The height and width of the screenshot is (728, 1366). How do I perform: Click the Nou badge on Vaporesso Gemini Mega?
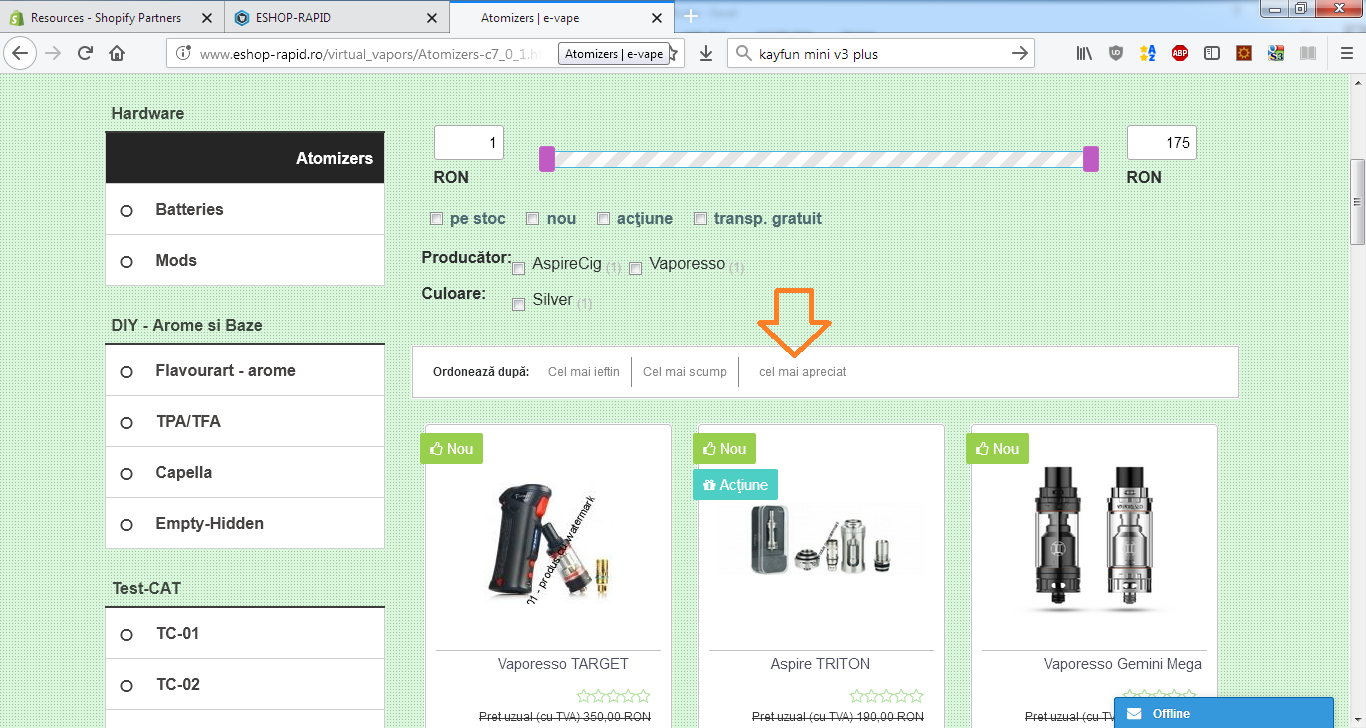[997, 449]
